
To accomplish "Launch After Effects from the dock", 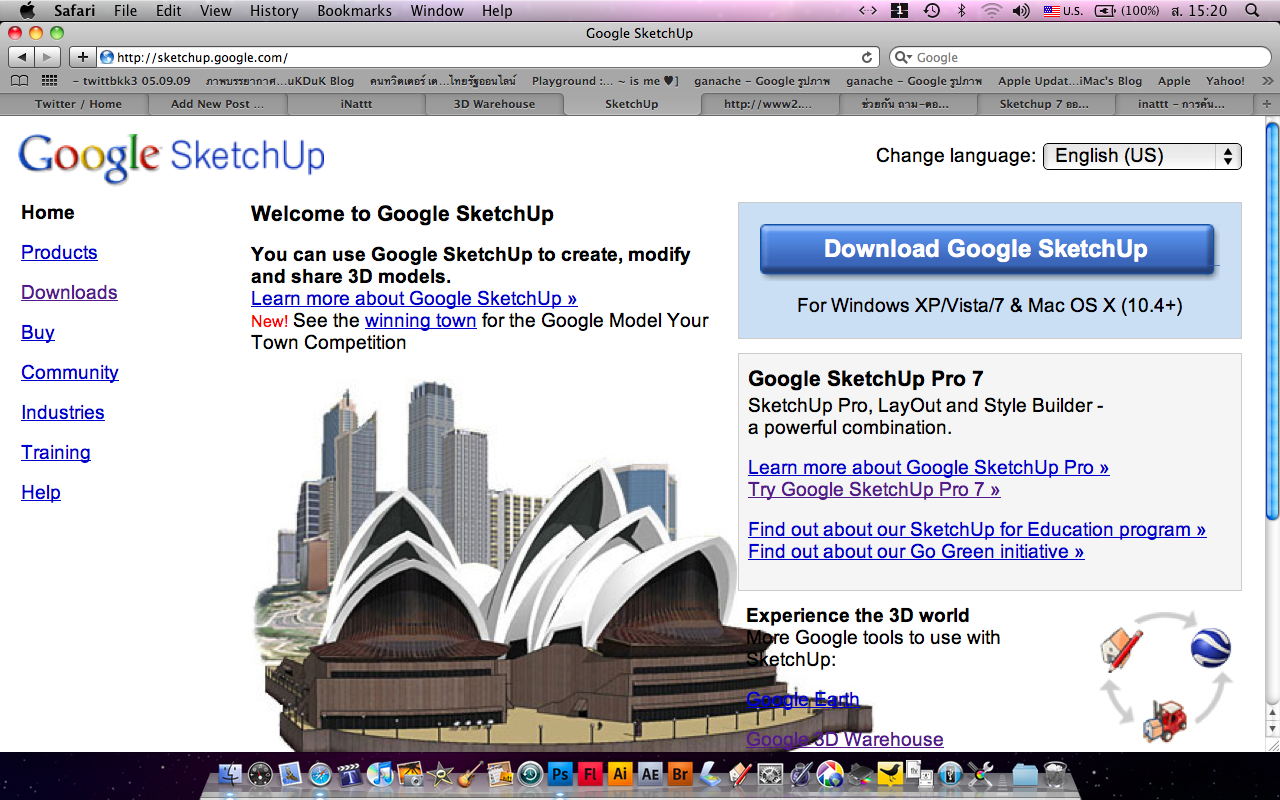I will point(650,773).
